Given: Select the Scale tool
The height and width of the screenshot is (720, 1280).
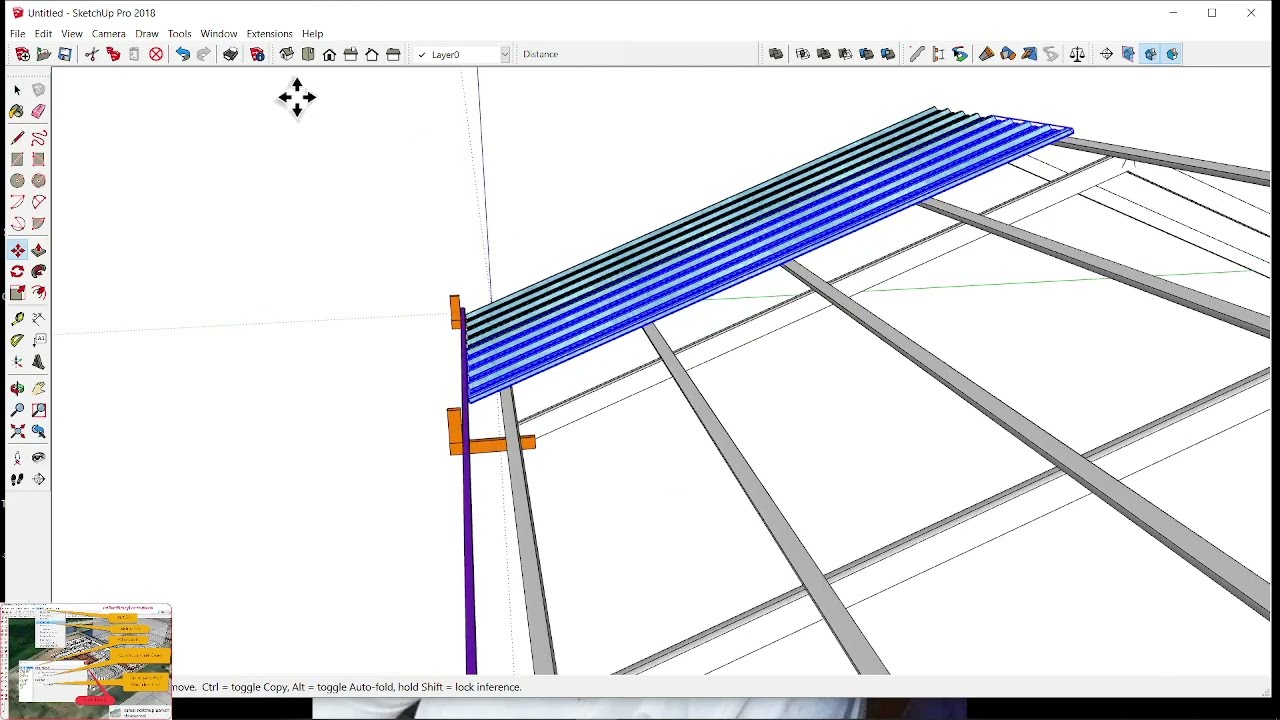Looking at the screenshot, I should coord(17,293).
